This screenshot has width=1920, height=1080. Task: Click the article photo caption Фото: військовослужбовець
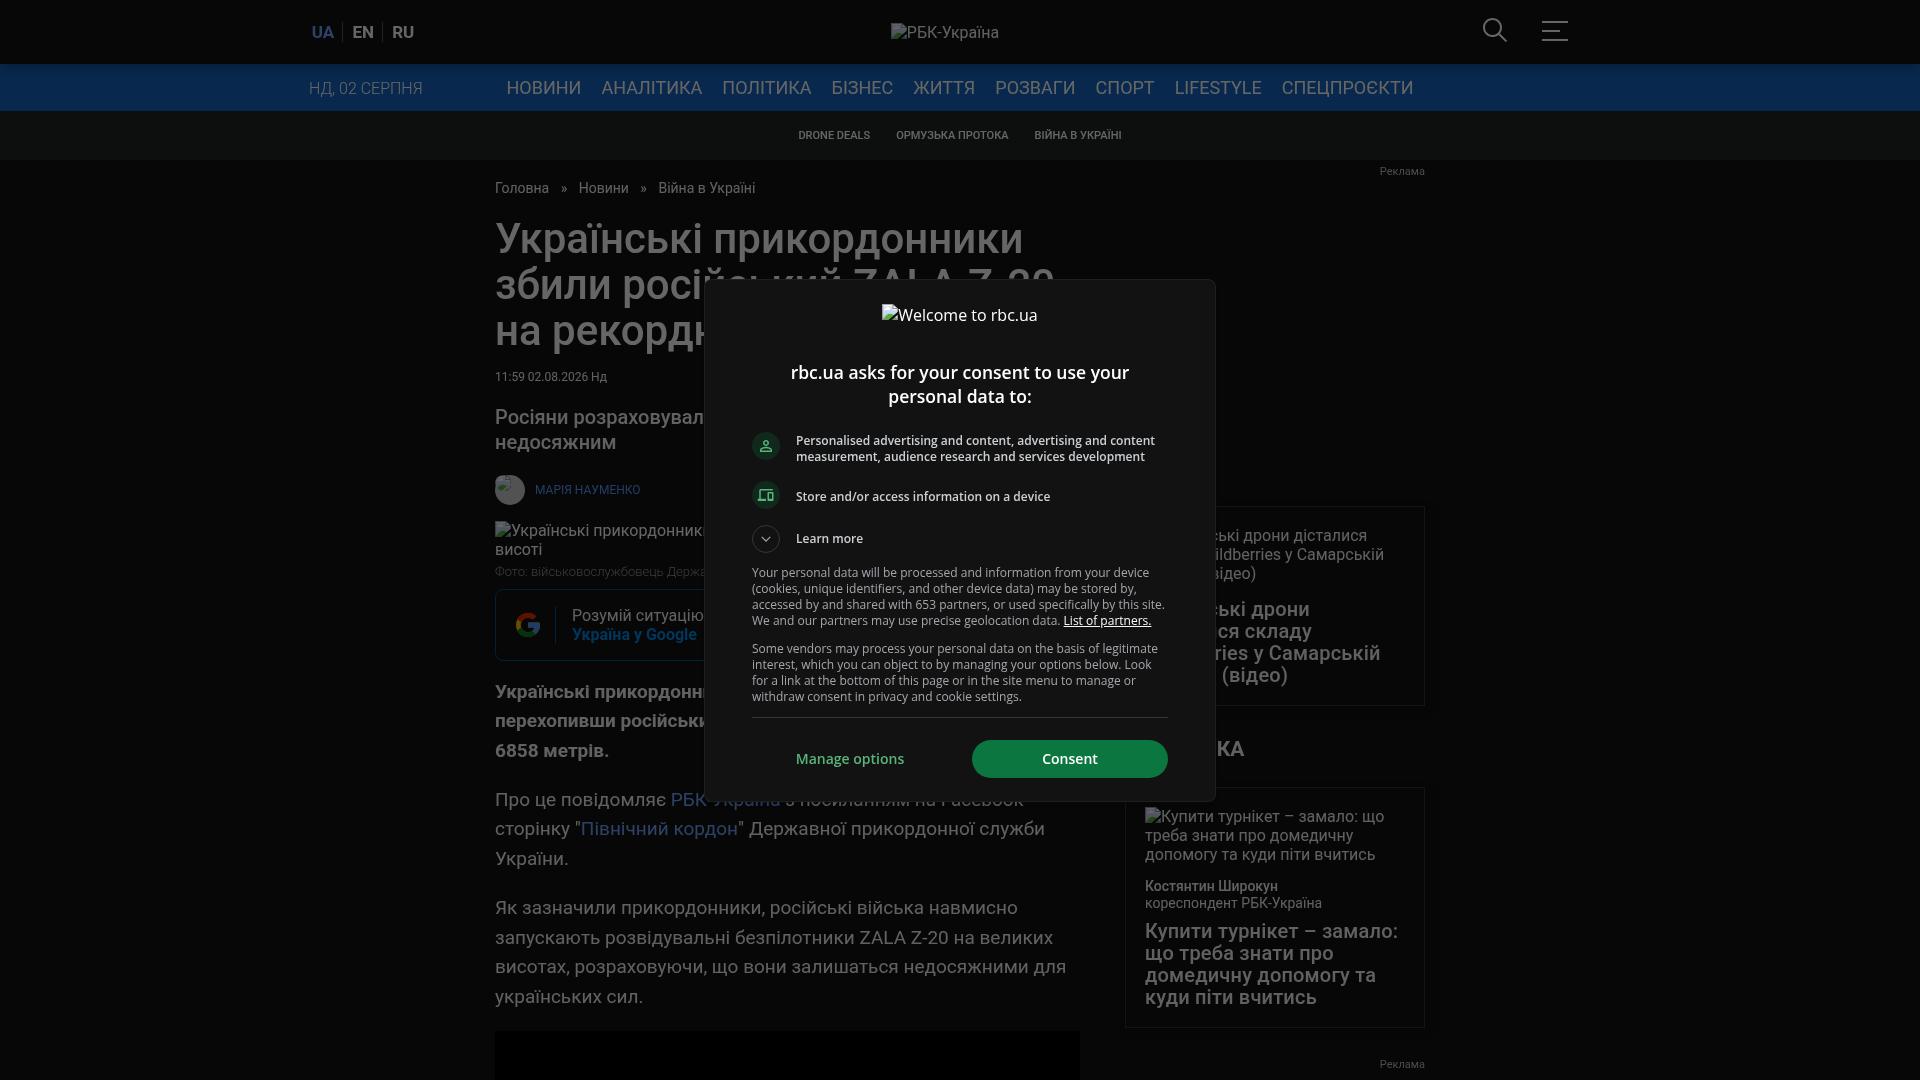tap(600, 572)
